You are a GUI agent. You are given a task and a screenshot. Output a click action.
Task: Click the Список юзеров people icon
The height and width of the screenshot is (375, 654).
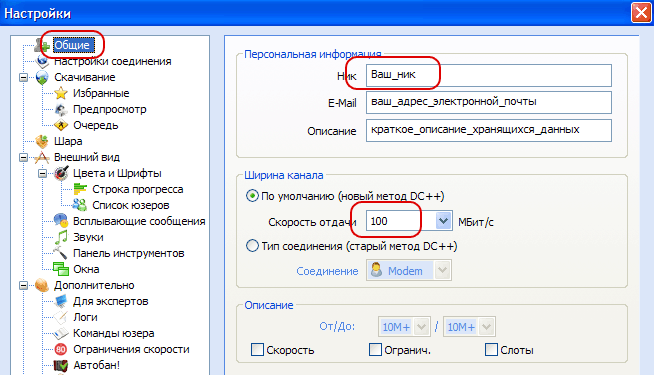point(80,205)
